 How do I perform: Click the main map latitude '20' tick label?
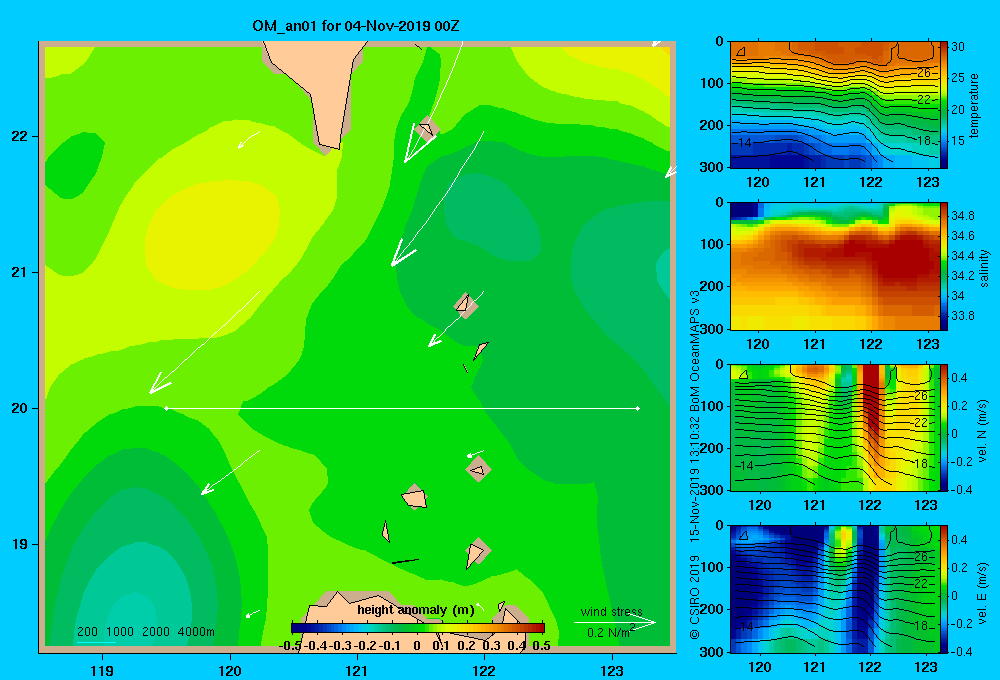tap(20, 408)
